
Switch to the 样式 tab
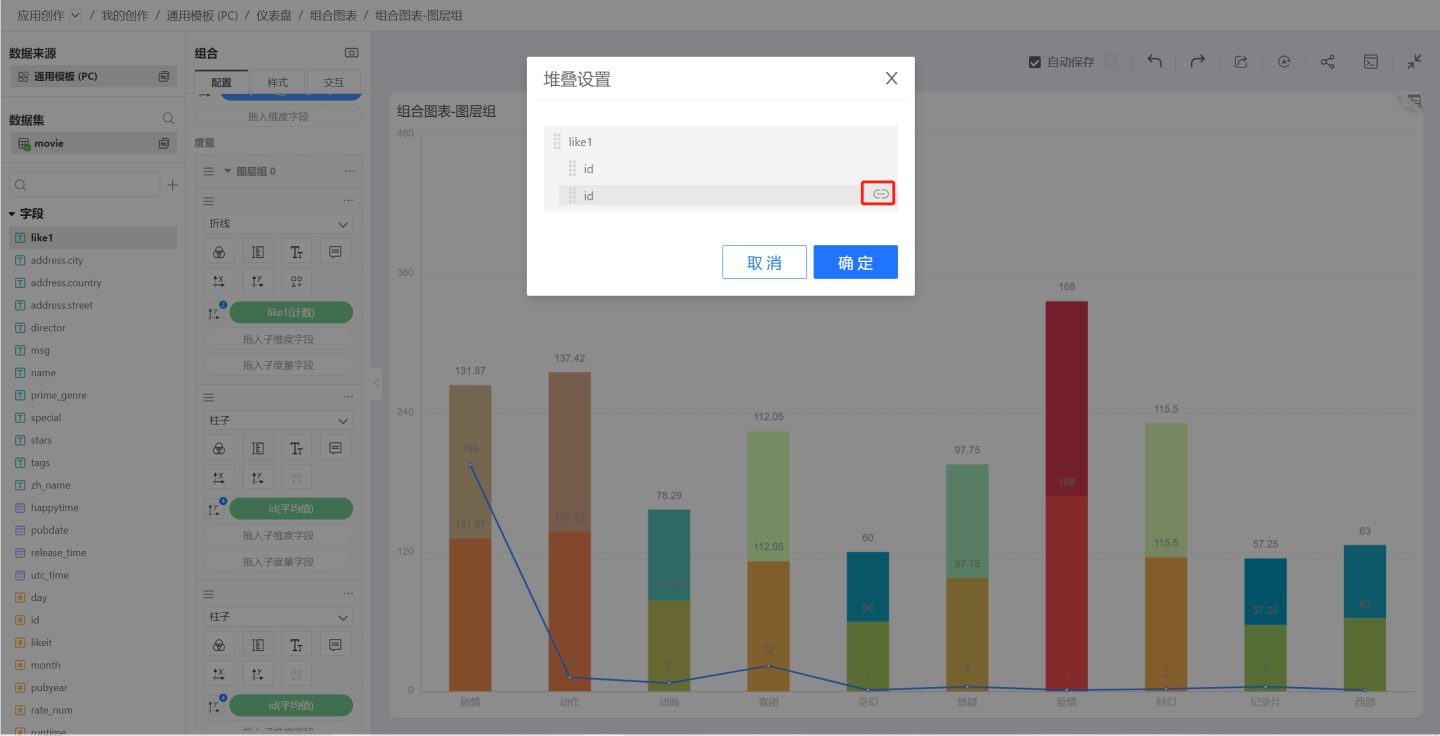click(277, 83)
